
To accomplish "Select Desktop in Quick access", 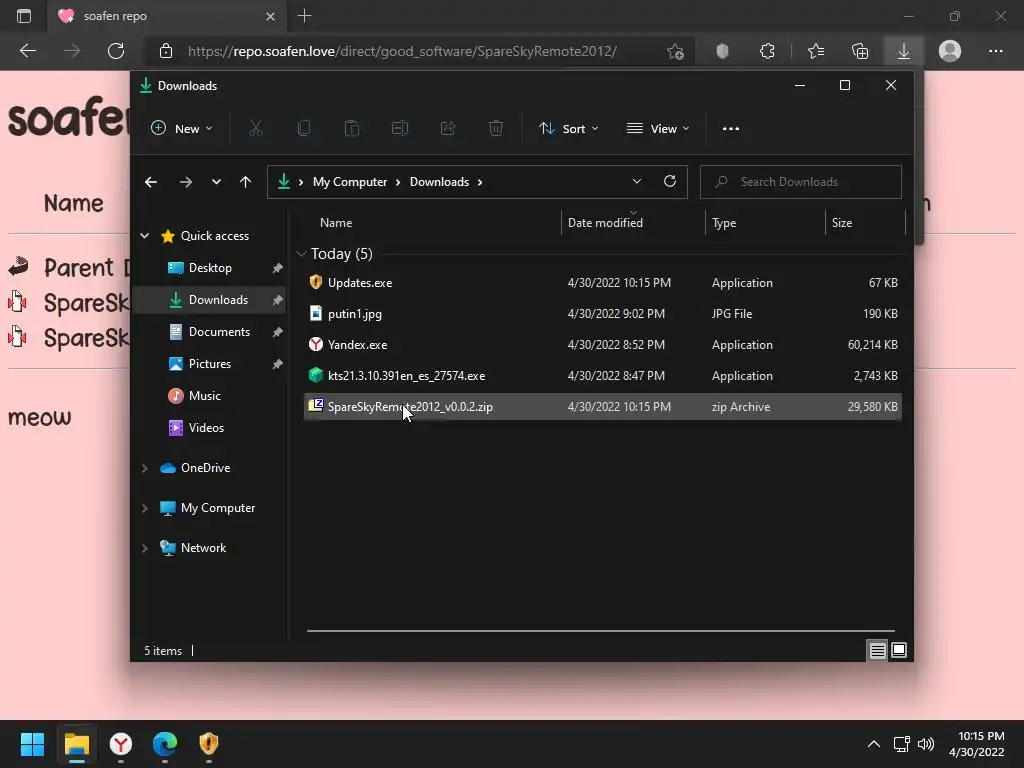I will [209, 268].
